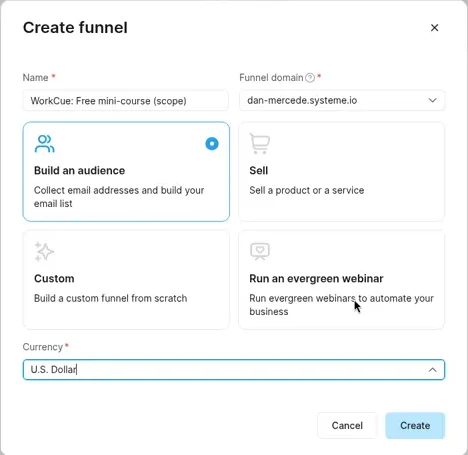This screenshot has height=455, width=468.
Task: Click into the Currency U.S. Dollar field
Action: tap(234, 370)
